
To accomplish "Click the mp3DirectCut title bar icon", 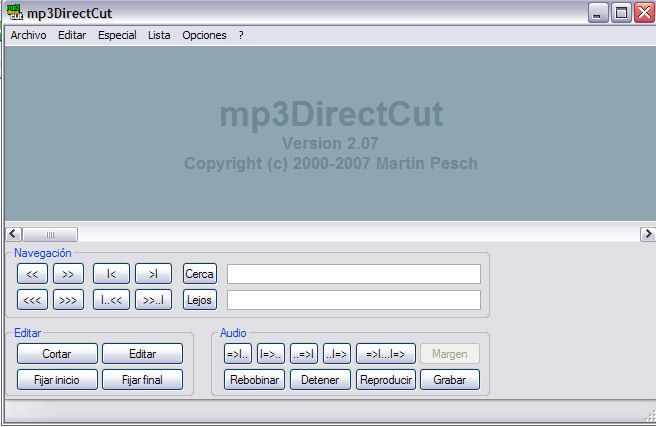I will pyautogui.click(x=15, y=12).
